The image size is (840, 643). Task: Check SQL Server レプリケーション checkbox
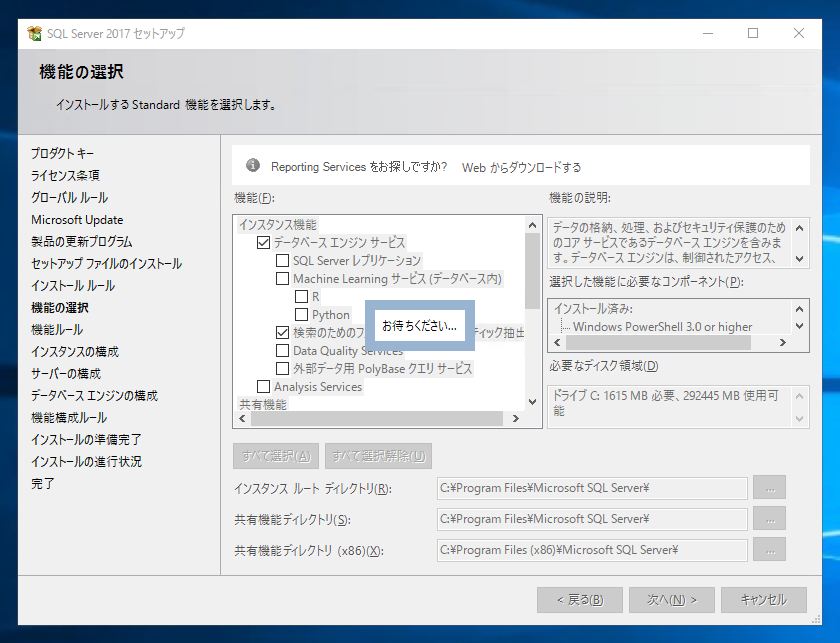(282, 261)
